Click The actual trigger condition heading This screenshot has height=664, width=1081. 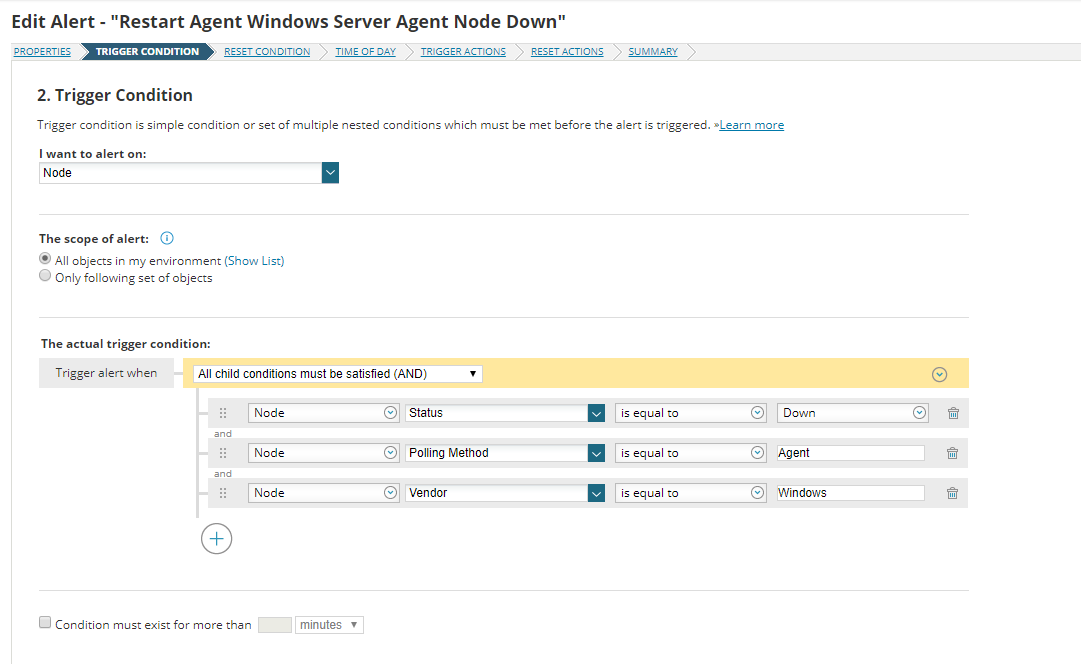click(x=125, y=343)
